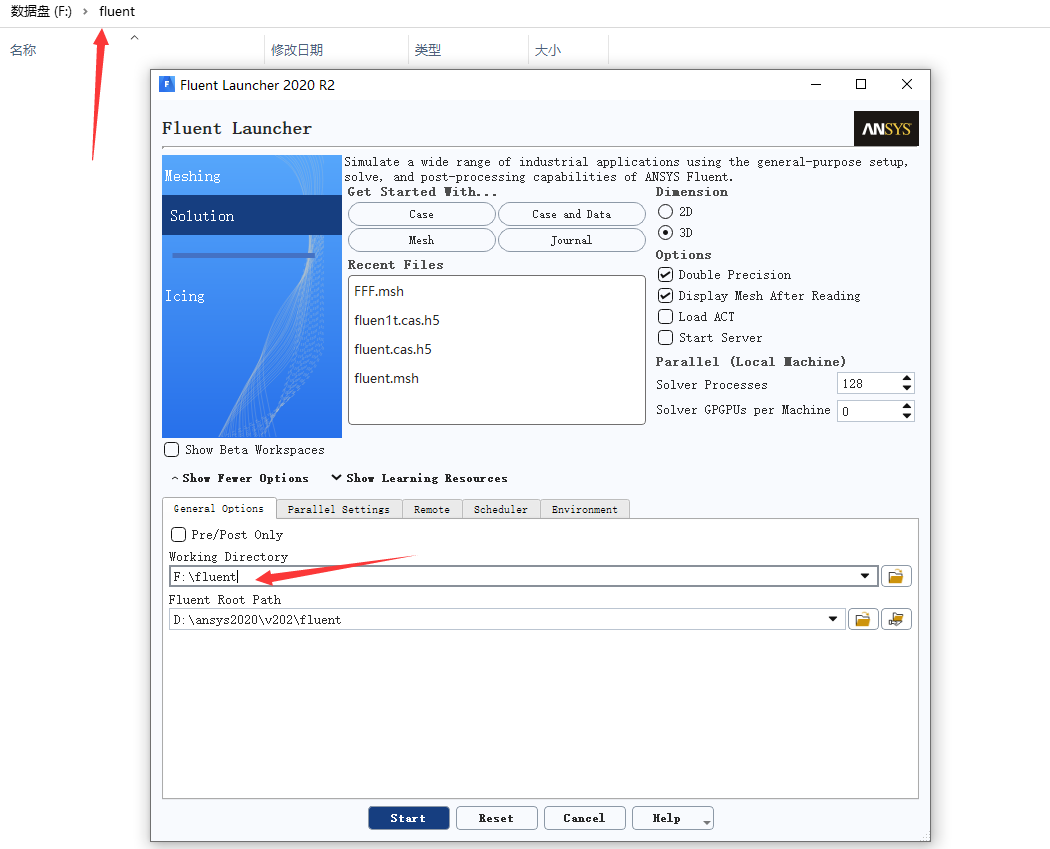Select Meshing workspace
The width and height of the screenshot is (1050, 849).
tap(252, 175)
